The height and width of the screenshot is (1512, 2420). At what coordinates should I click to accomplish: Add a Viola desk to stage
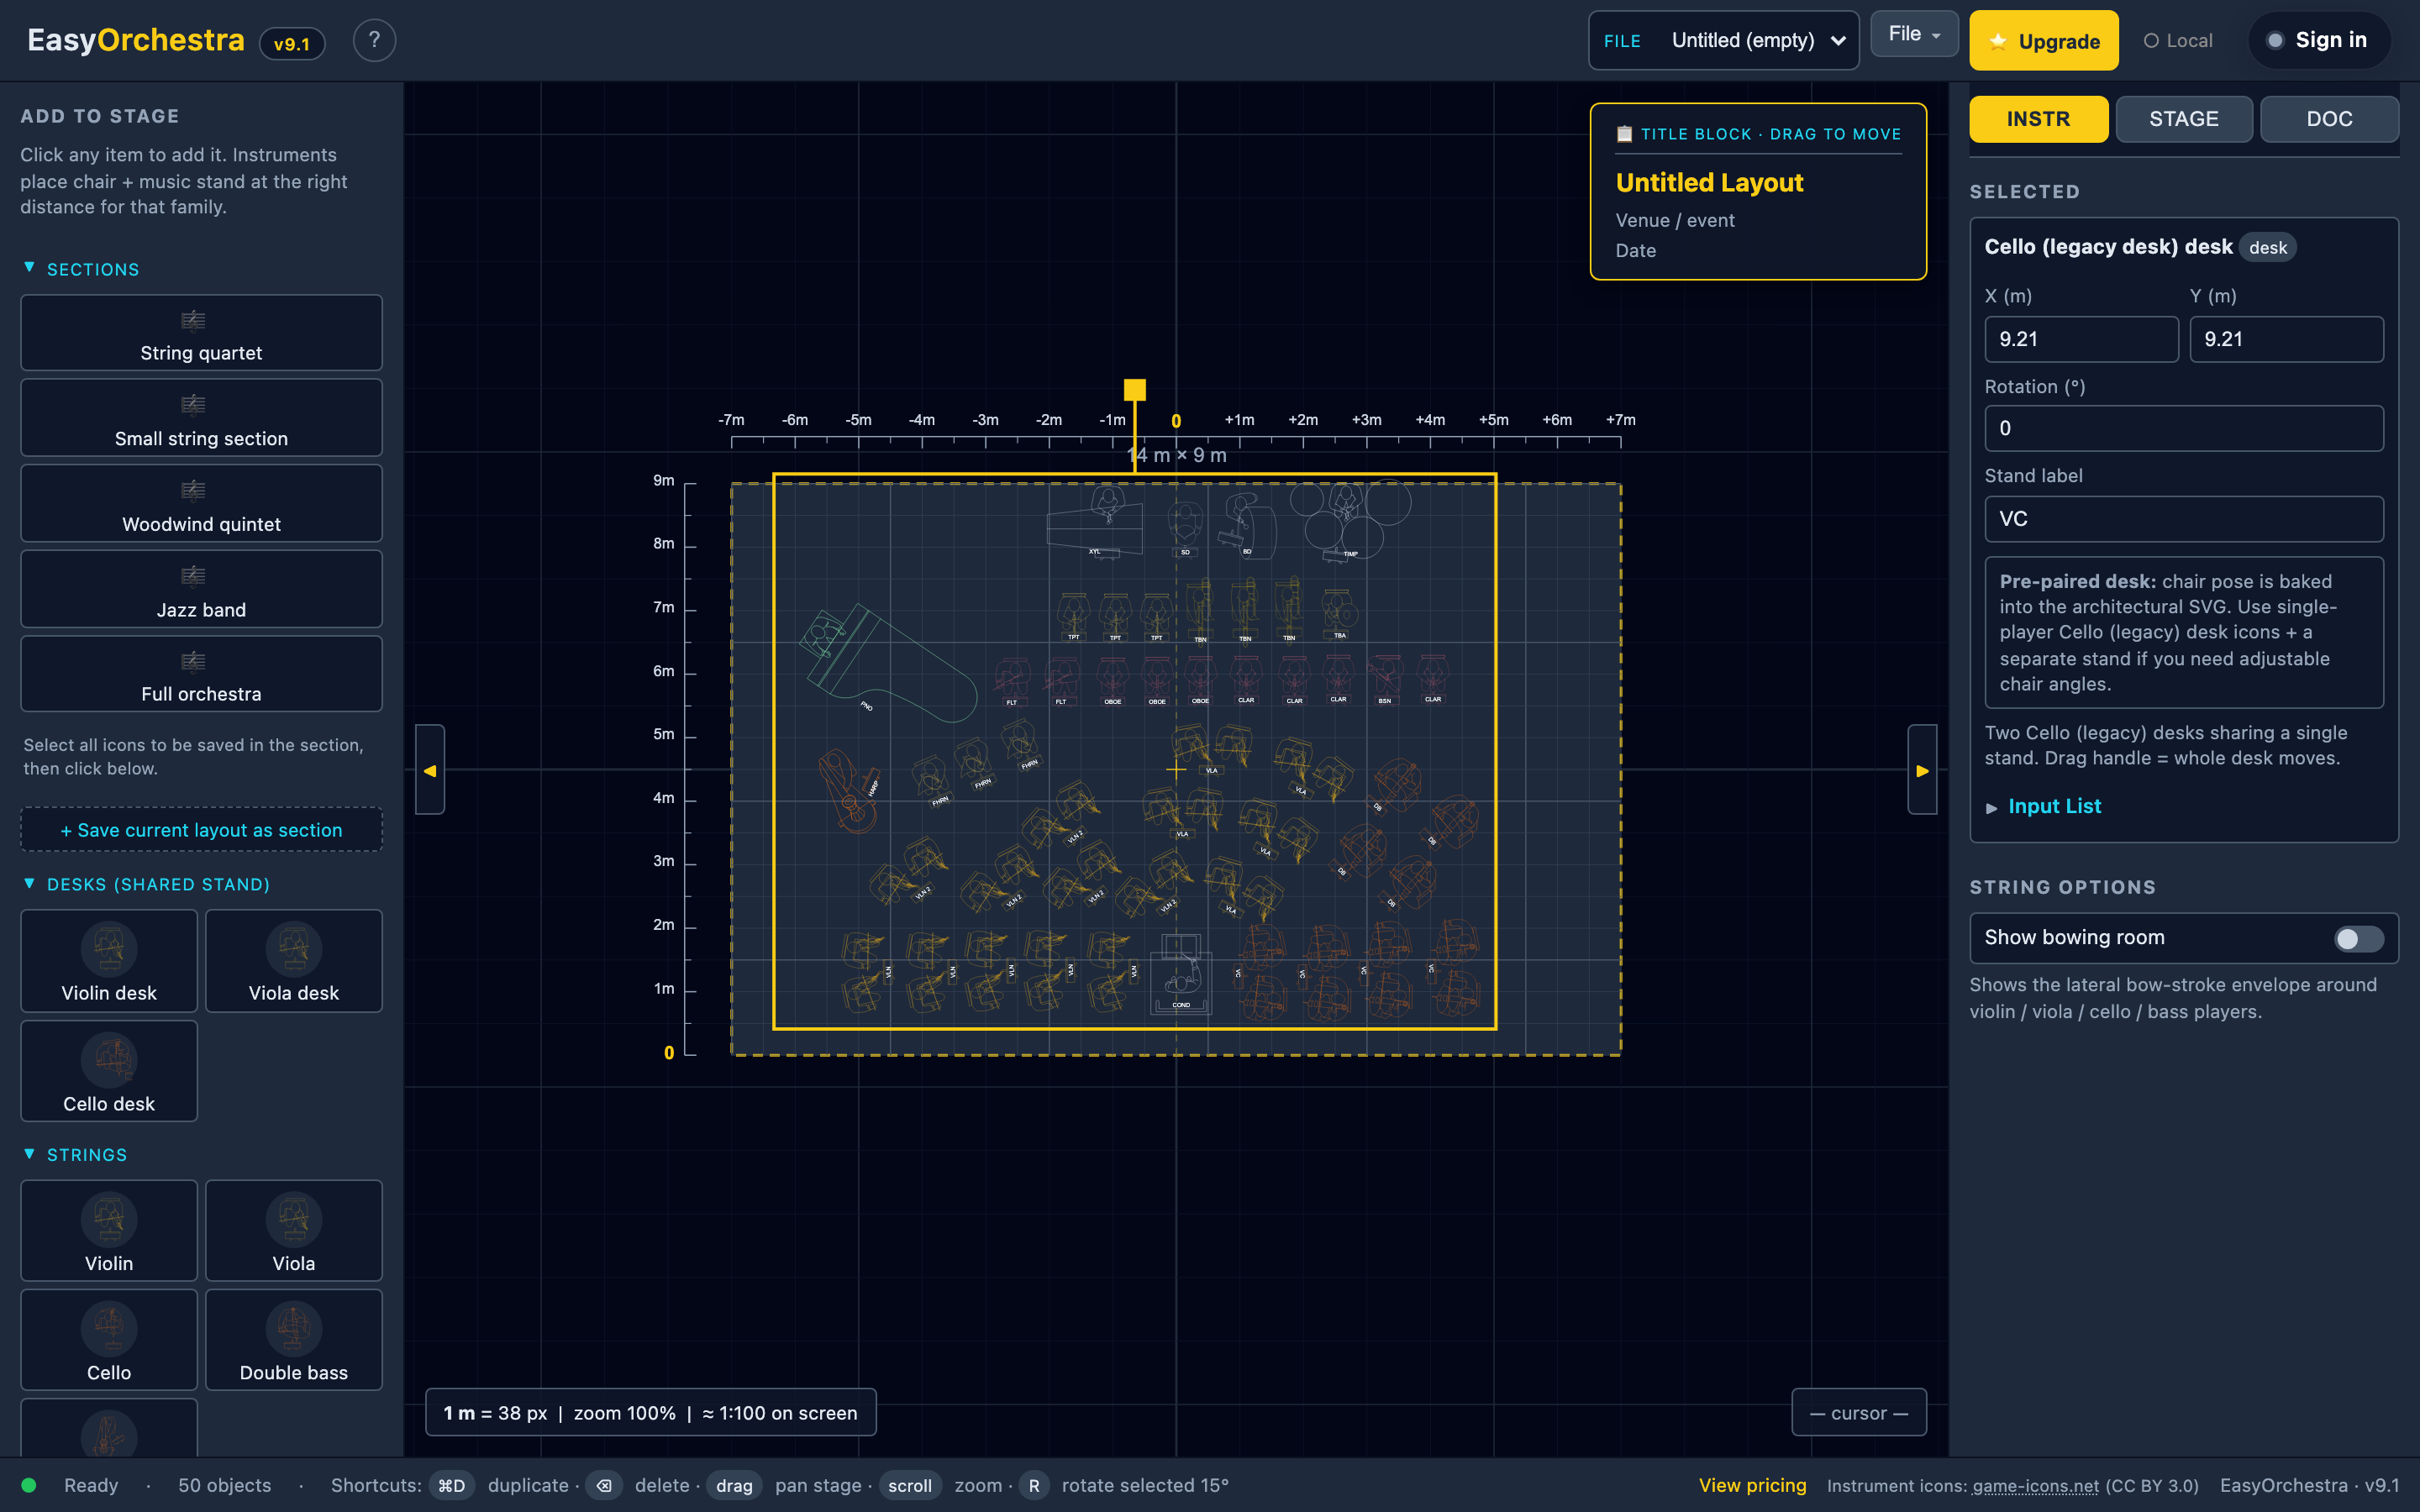pyautogui.click(x=294, y=960)
